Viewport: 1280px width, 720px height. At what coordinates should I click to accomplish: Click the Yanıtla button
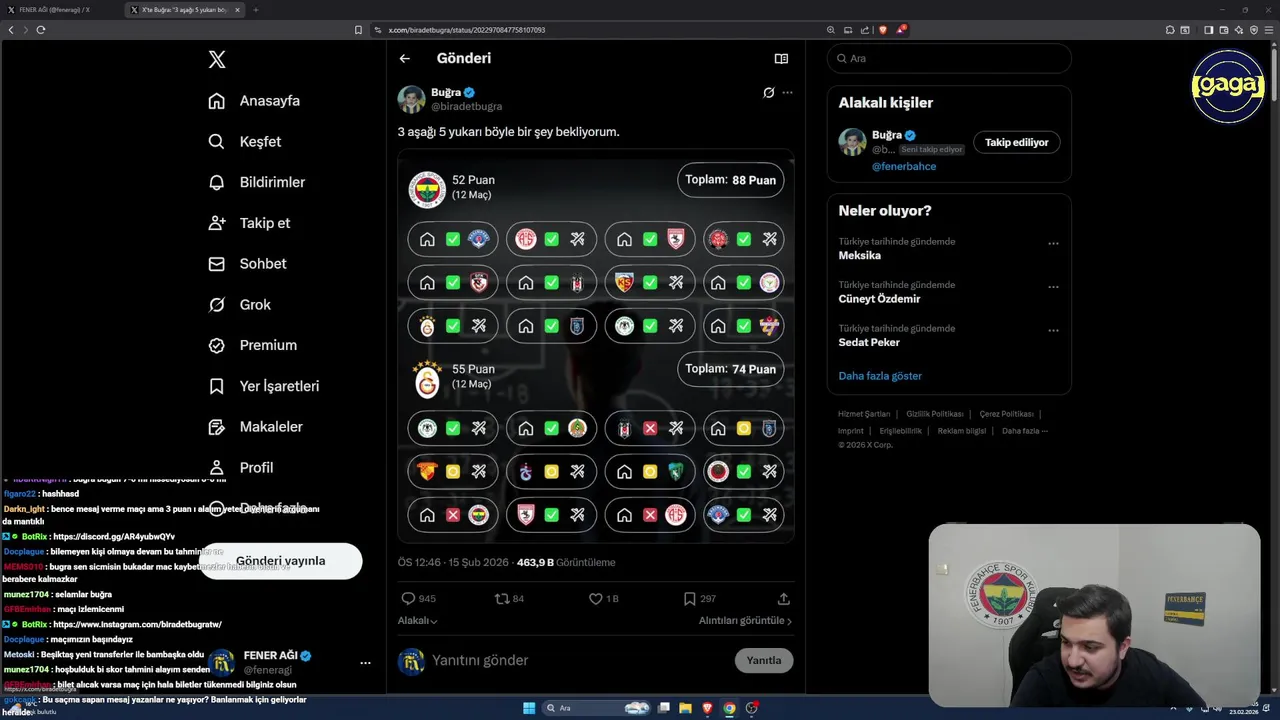[764, 661]
